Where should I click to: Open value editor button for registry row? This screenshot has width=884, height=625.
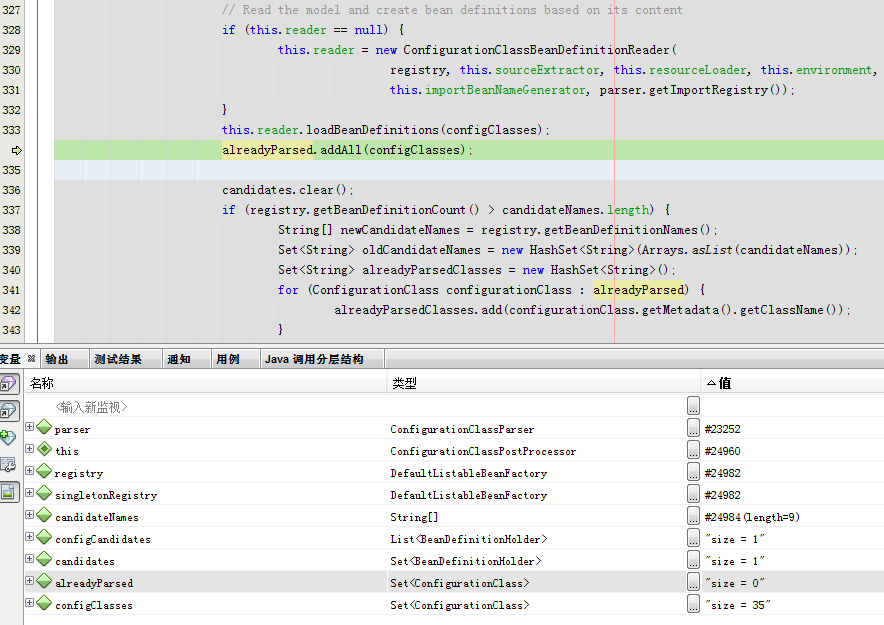[693, 471]
